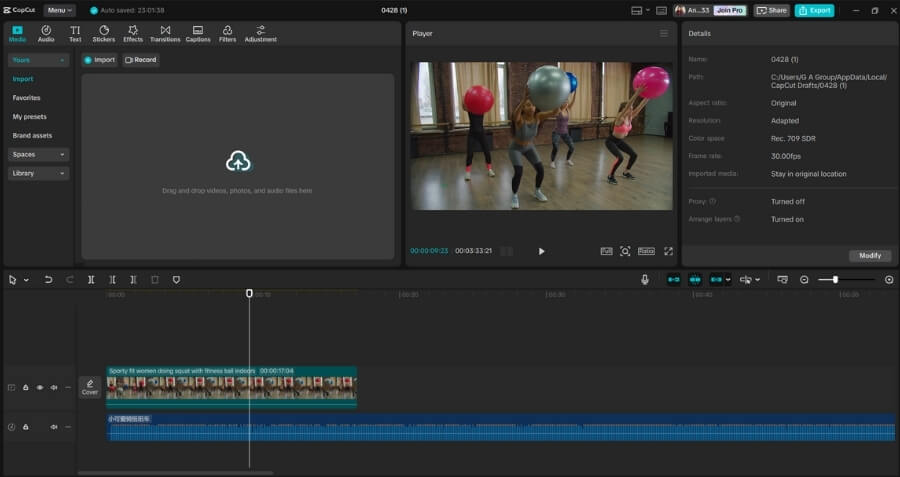Expand the Library dropdown

(x=38, y=173)
